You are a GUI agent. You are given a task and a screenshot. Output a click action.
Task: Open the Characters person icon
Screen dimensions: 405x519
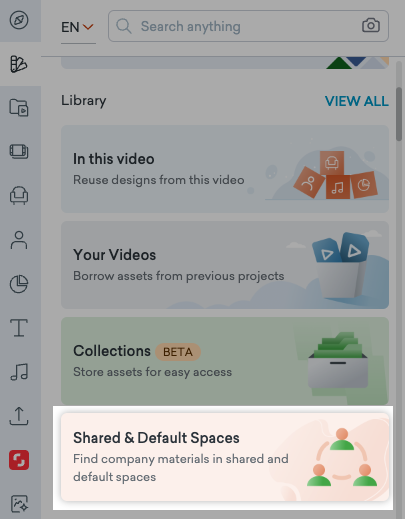tap(19, 240)
